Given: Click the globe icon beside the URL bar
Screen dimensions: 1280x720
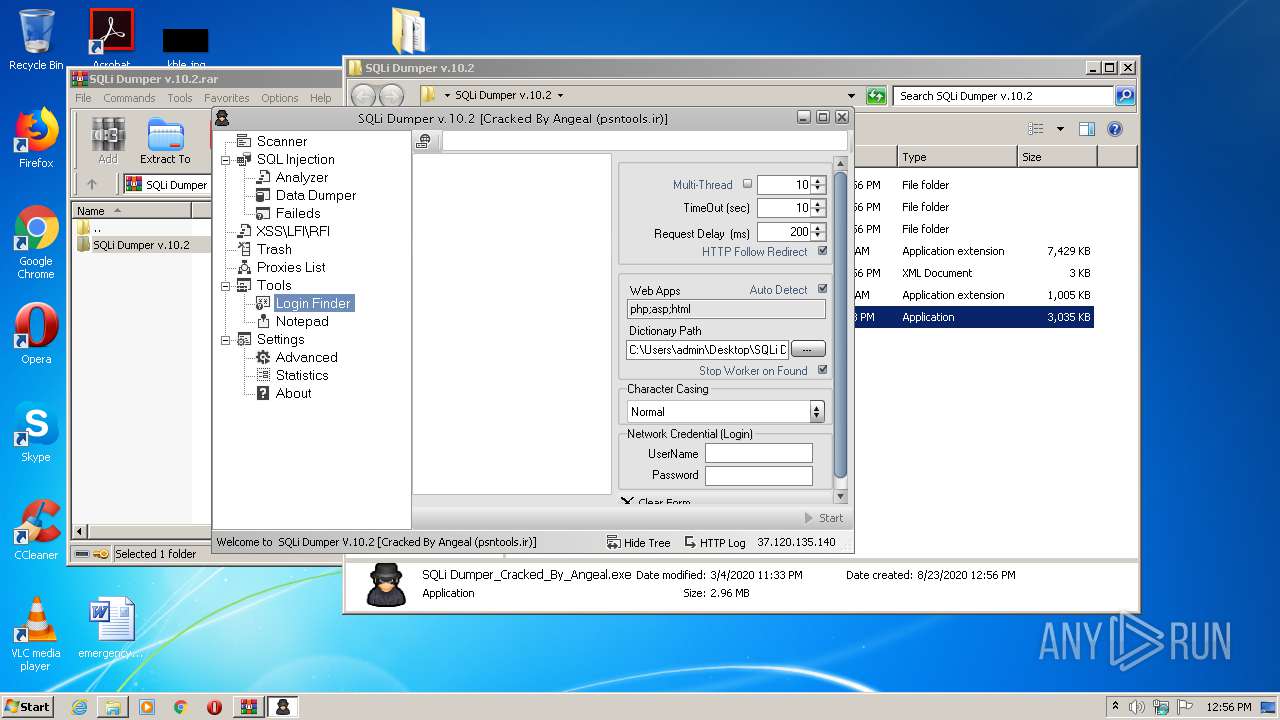Looking at the screenshot, I should pos(424,142).
